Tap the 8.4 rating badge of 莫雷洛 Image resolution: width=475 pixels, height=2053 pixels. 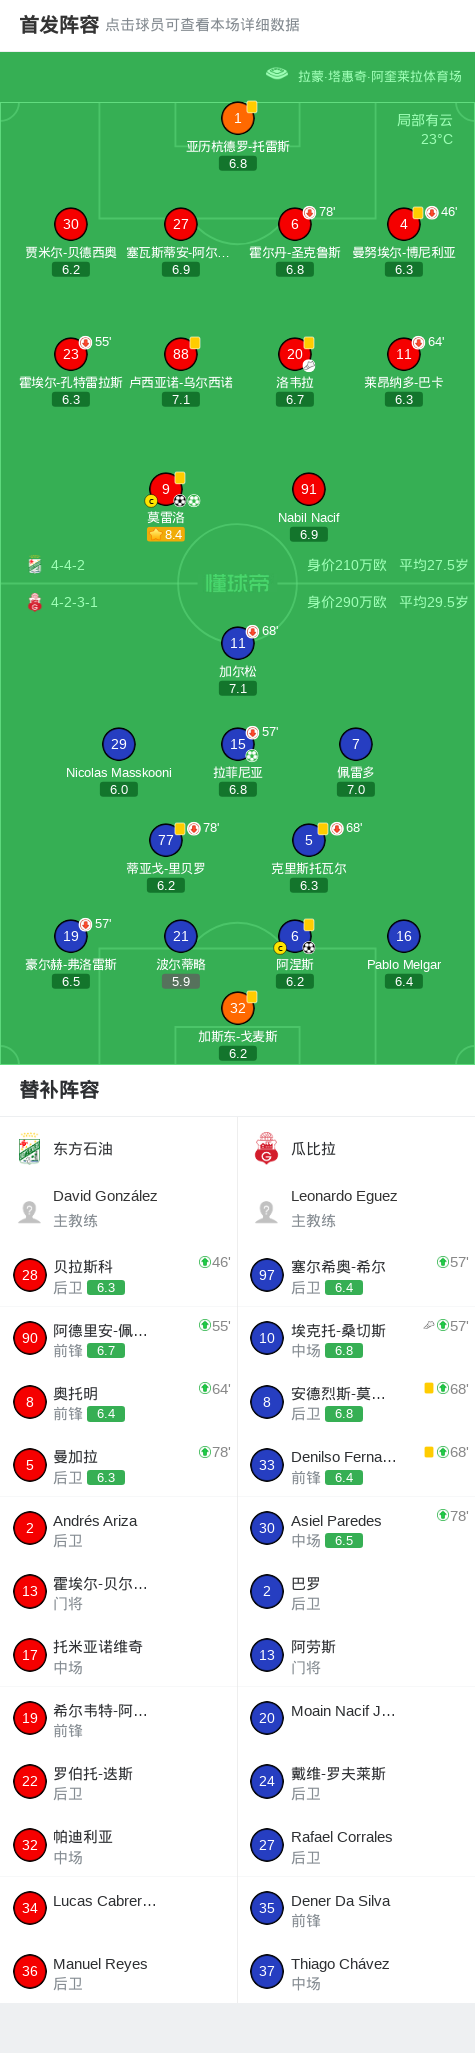click(166, 534)
